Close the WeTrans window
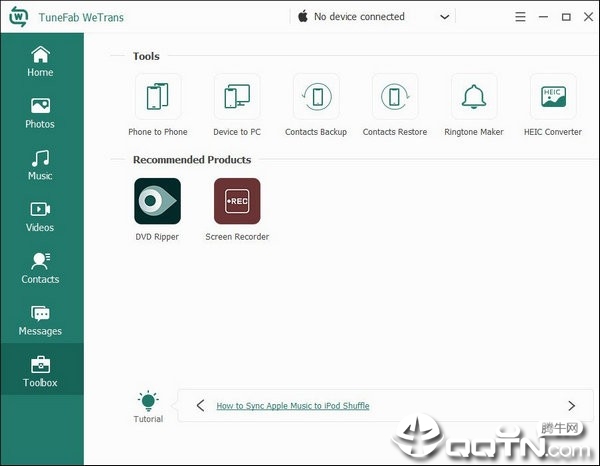This screenshot has height=466, width=600. click(x=588, y=17)
